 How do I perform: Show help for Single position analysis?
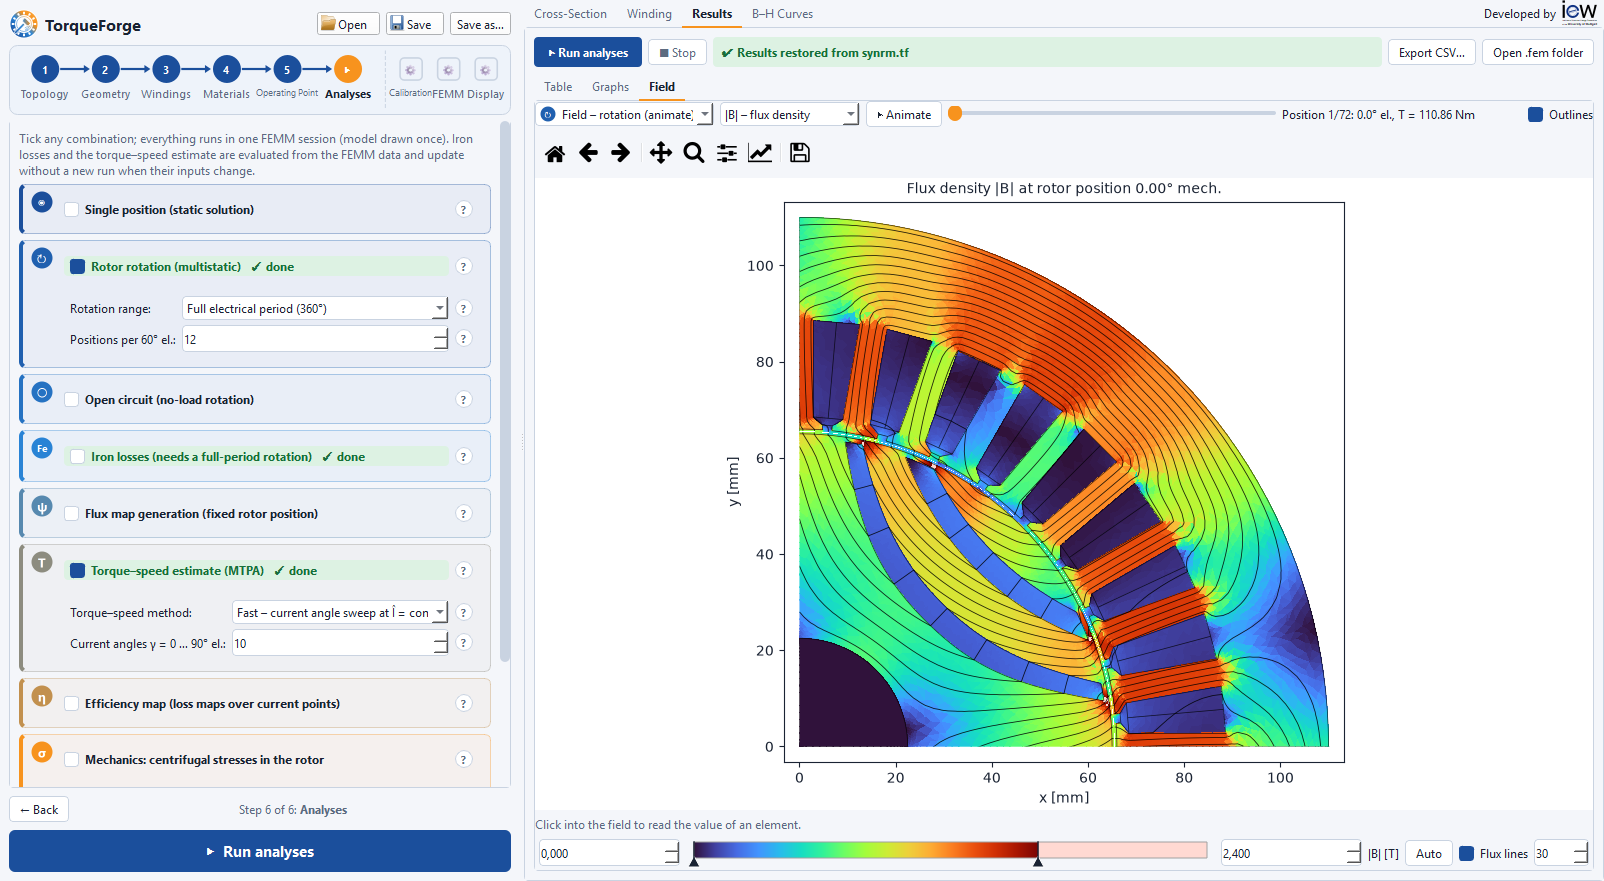(463, 210)
